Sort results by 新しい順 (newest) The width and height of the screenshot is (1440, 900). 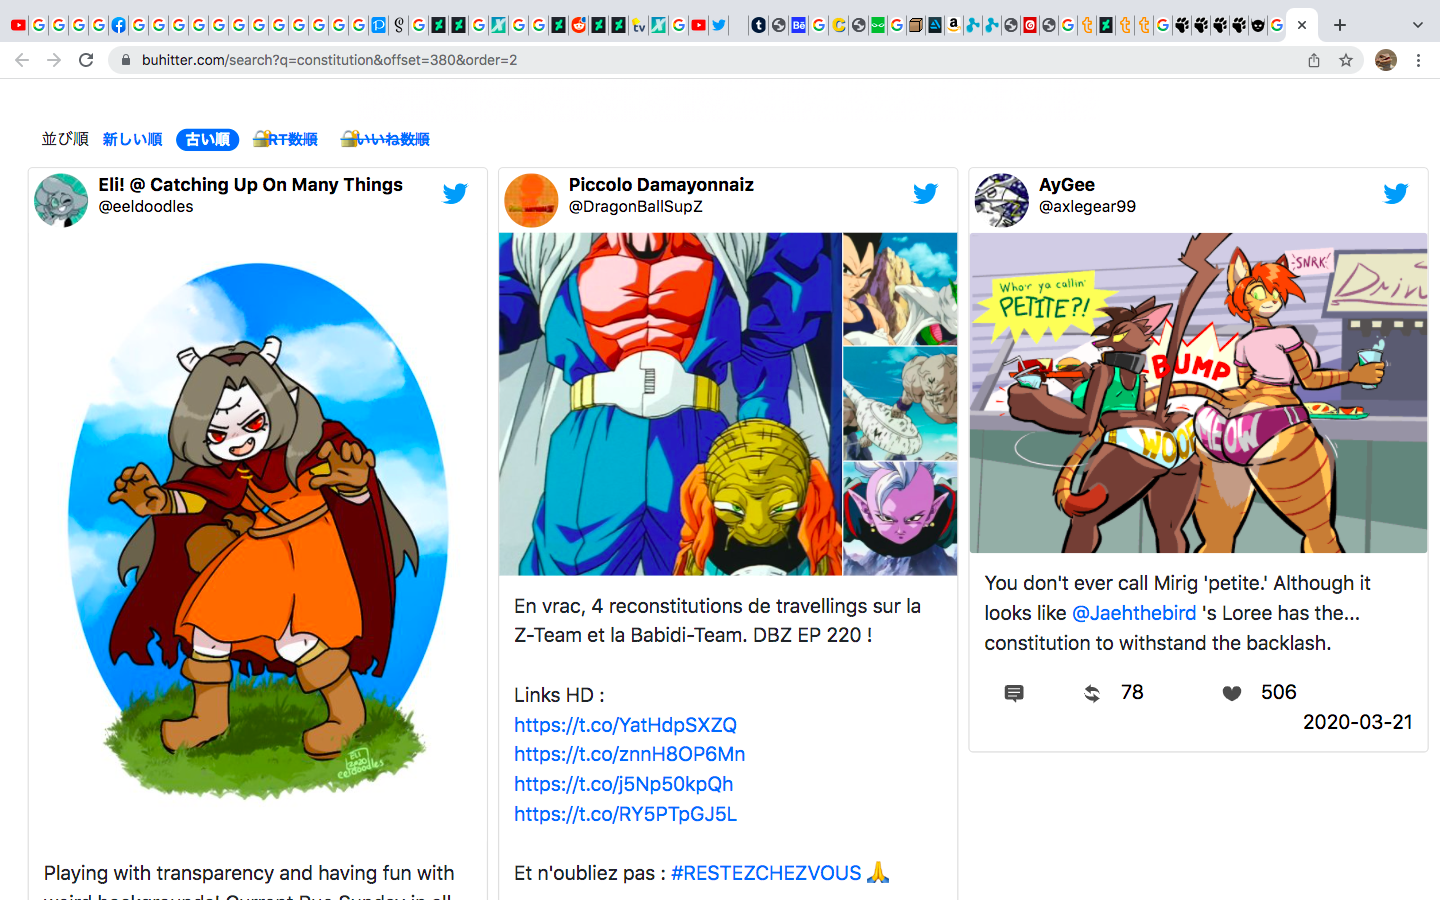132,139
